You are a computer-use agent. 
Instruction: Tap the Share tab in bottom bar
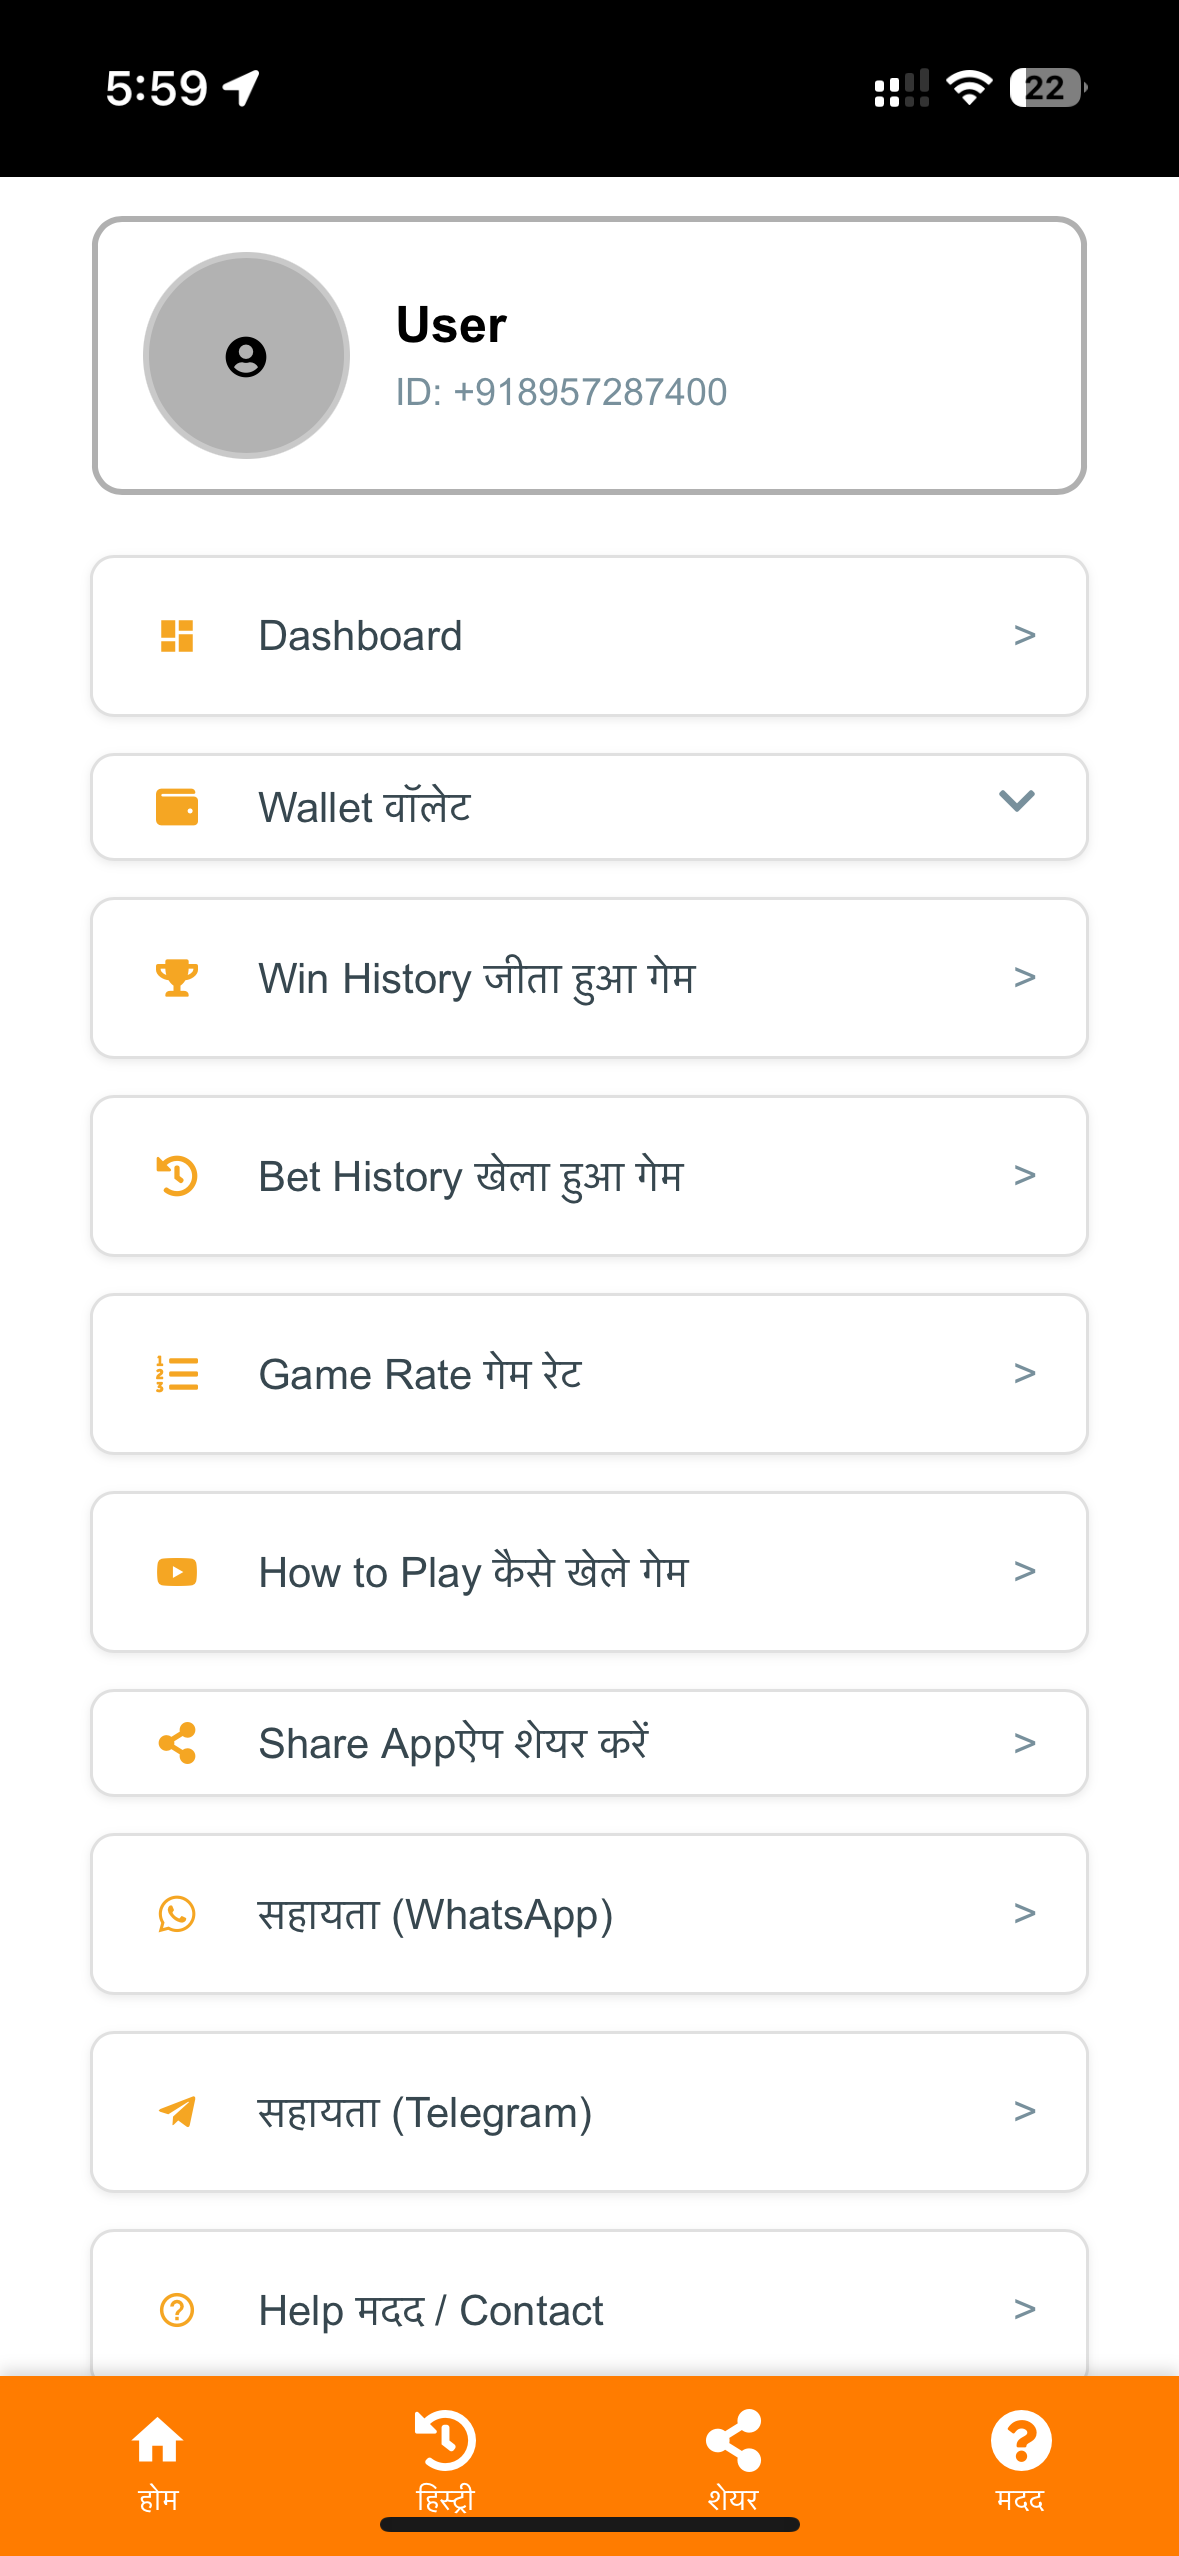(733, 2460)
